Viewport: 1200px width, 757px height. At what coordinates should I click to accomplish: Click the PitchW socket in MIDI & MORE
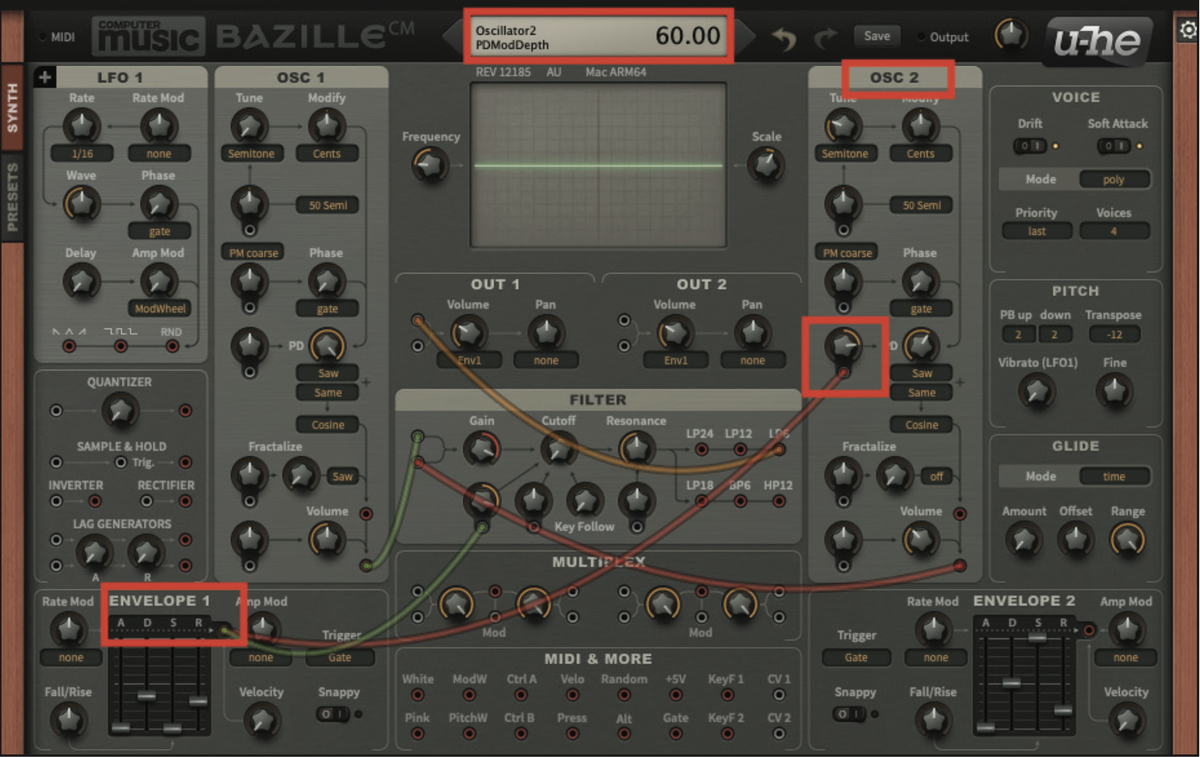coord(469,732)
